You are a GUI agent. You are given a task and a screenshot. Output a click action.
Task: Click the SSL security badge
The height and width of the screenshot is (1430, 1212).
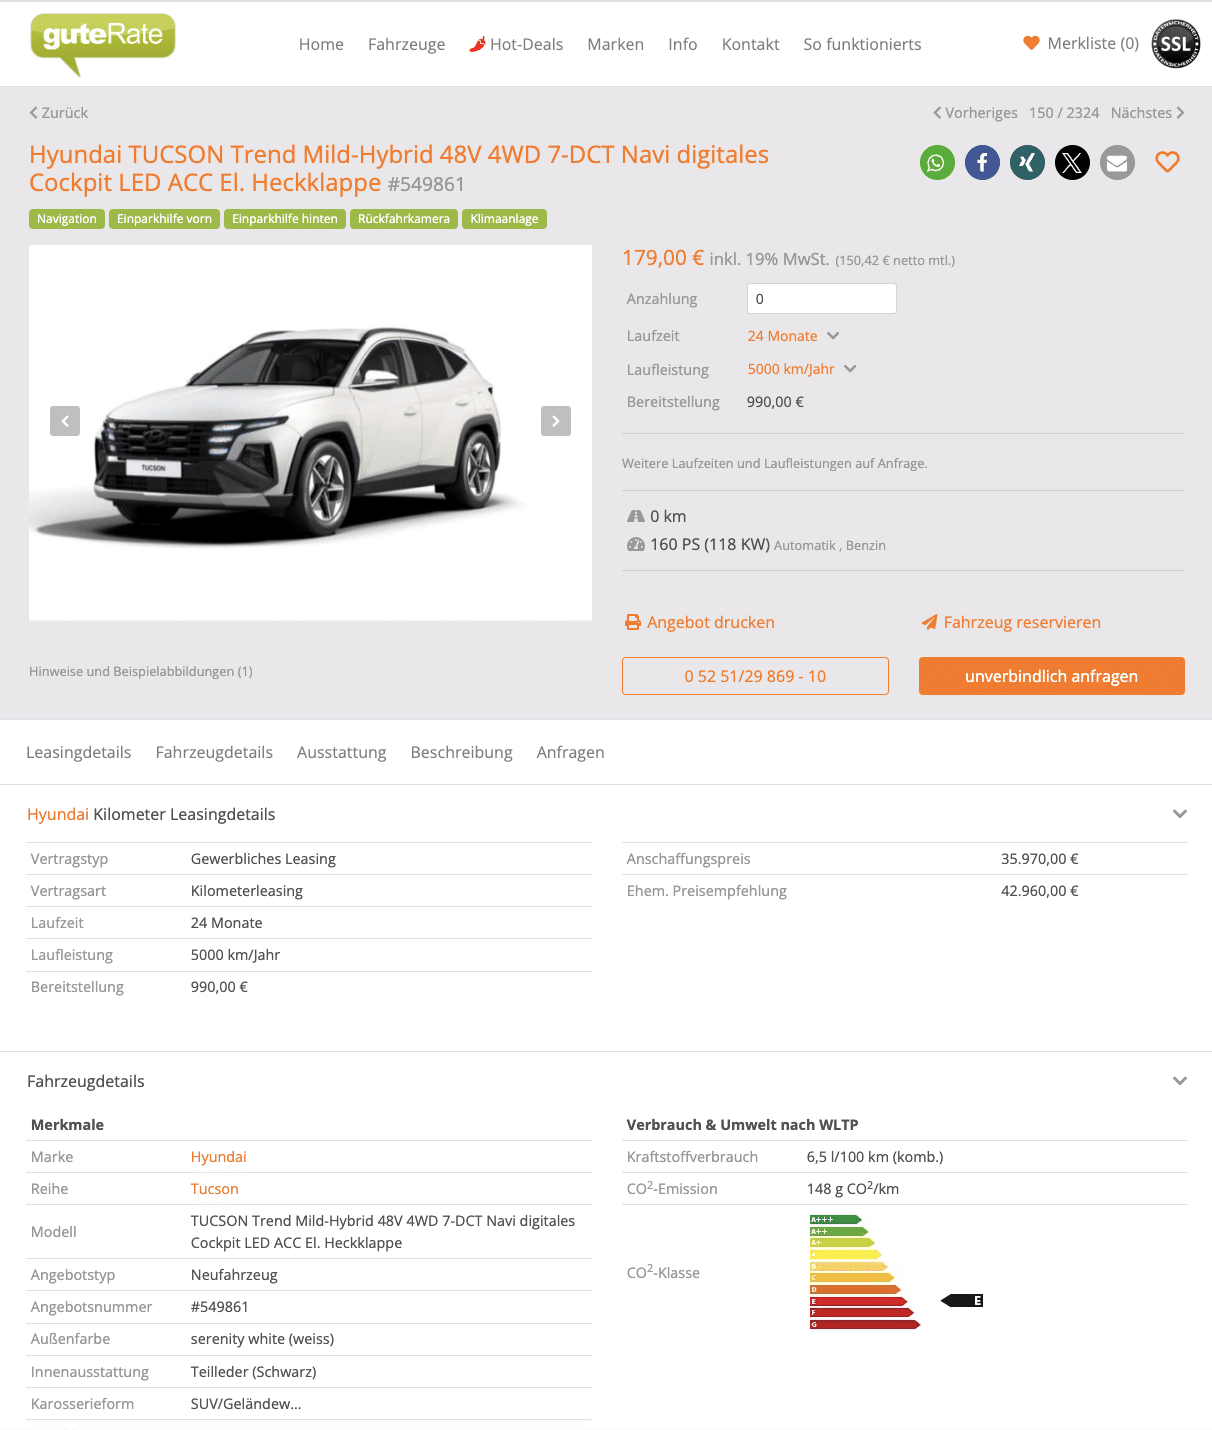tap(1175, 44)
